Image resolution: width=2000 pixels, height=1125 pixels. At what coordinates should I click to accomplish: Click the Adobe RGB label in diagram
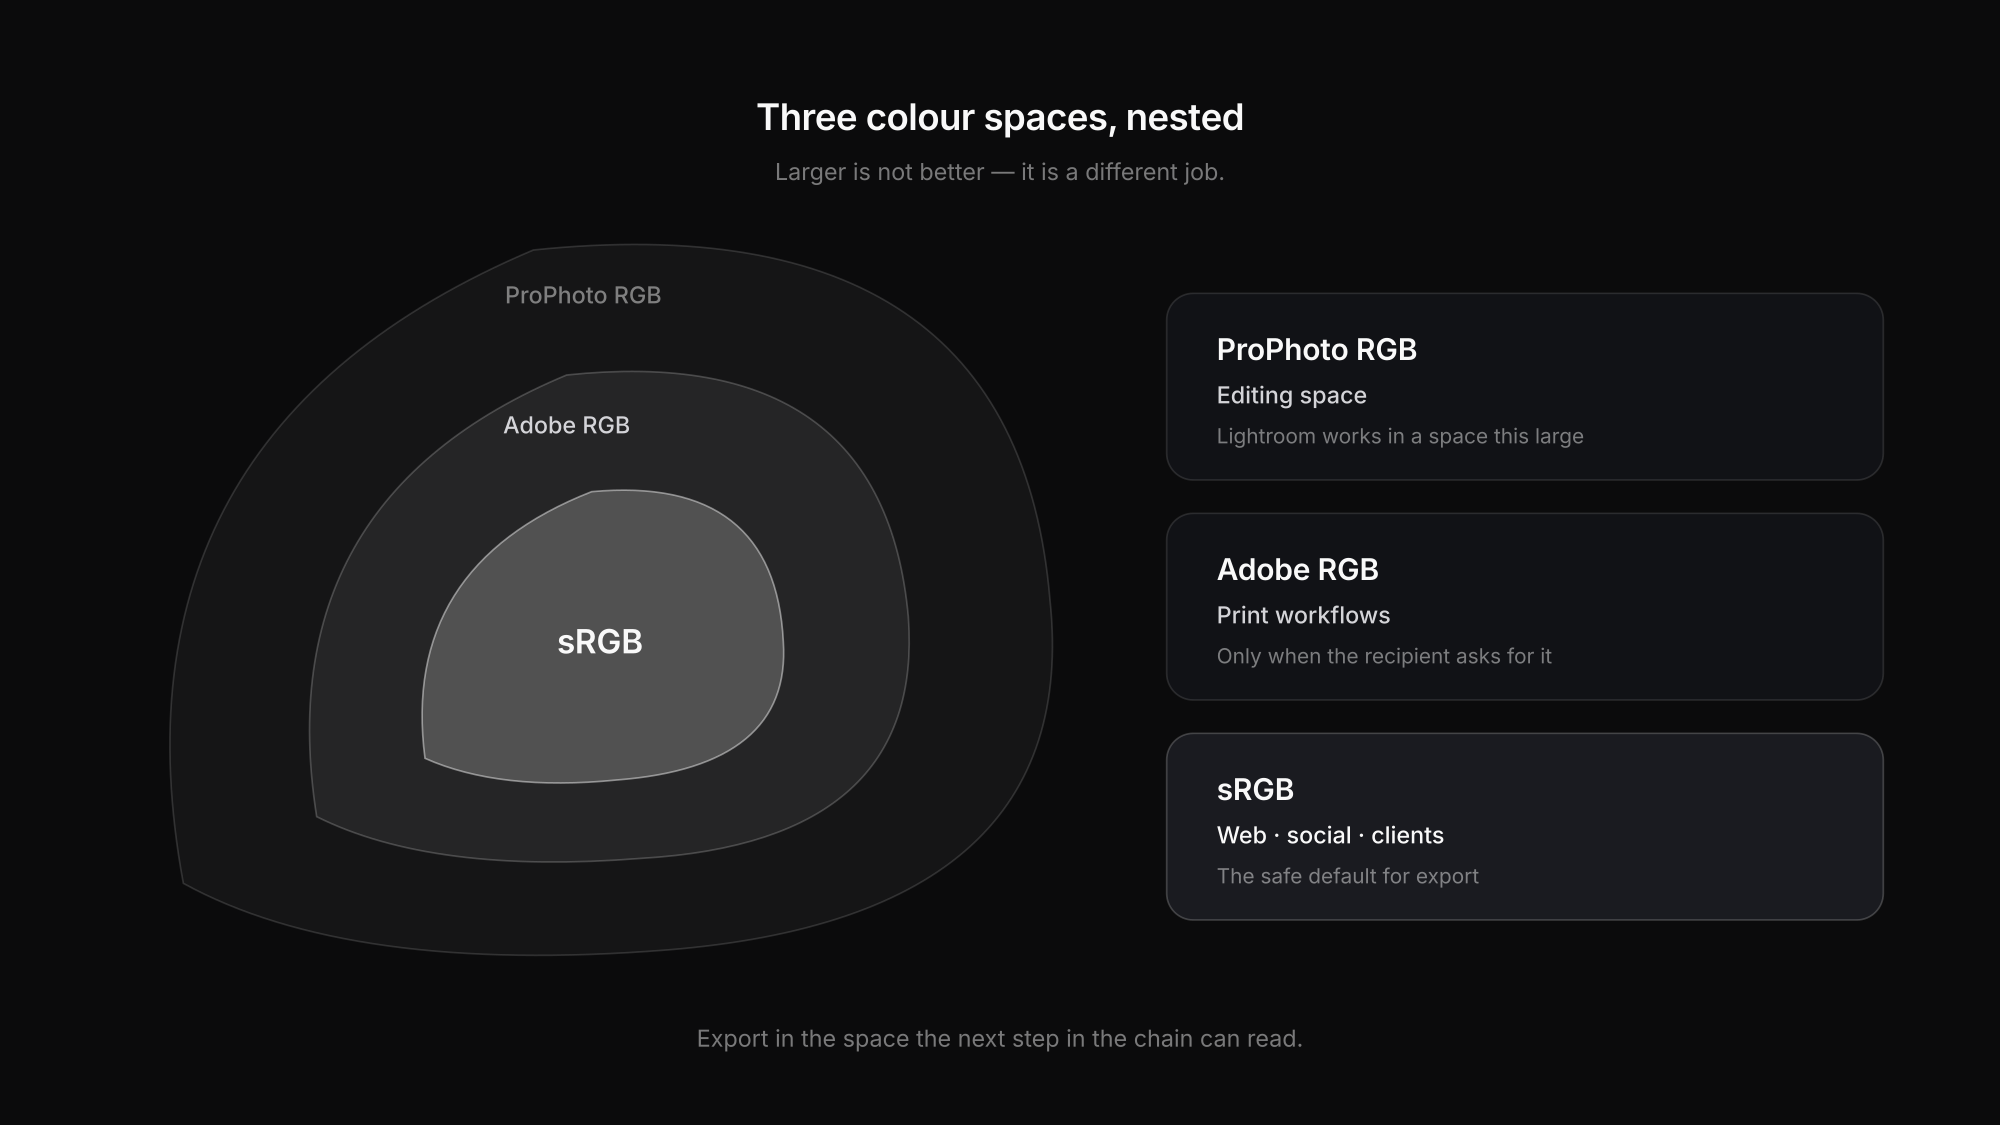pyautogui.click(x=566, y=425)
